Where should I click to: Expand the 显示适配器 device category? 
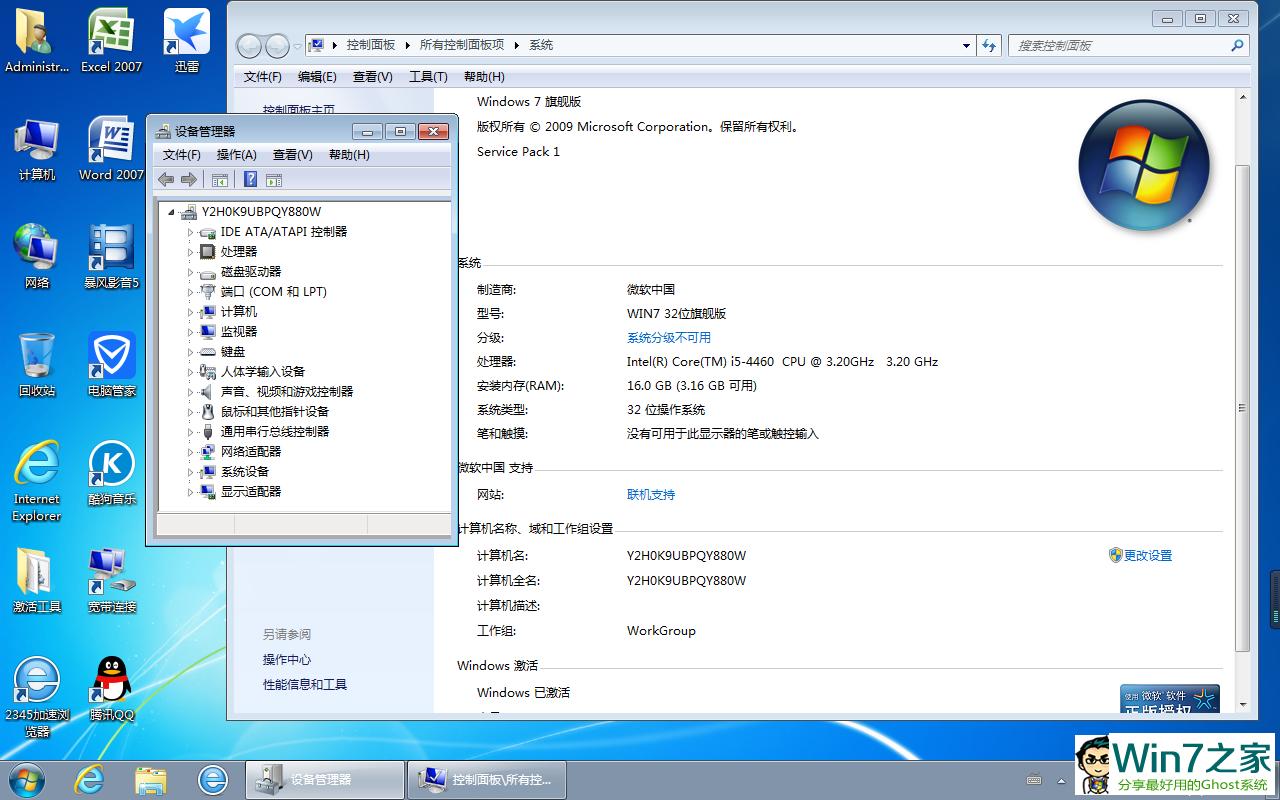(191, 492)
